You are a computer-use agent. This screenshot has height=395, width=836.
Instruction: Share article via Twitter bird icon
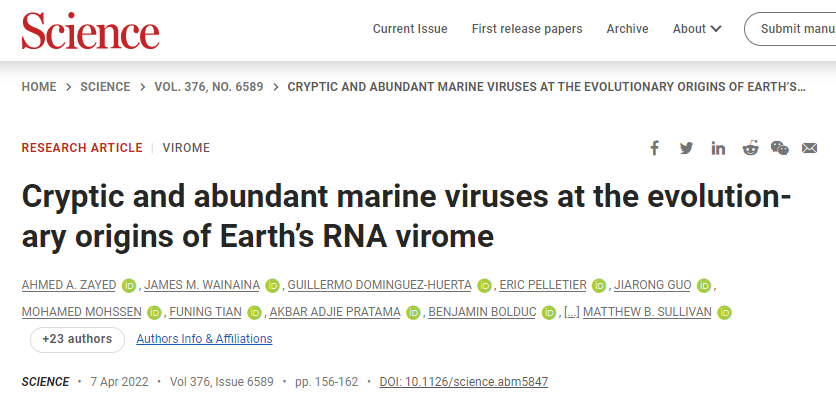click(686, 148)
